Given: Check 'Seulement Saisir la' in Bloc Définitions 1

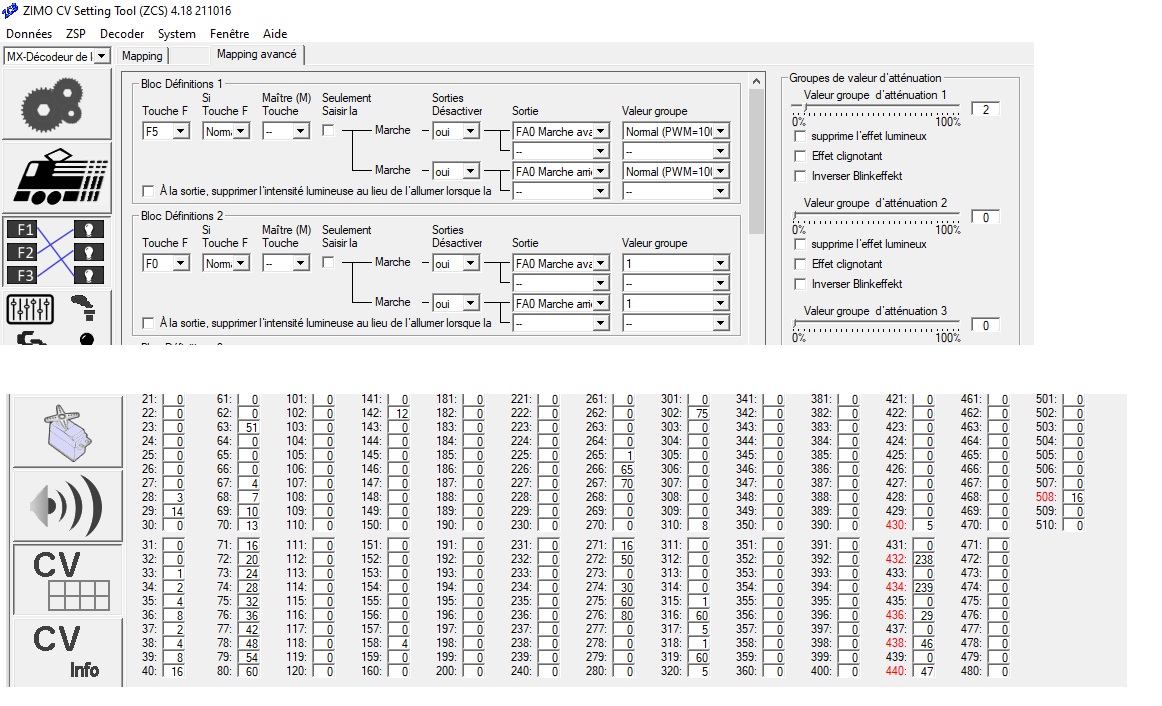Looking at the screenshot, I should 328,131.
